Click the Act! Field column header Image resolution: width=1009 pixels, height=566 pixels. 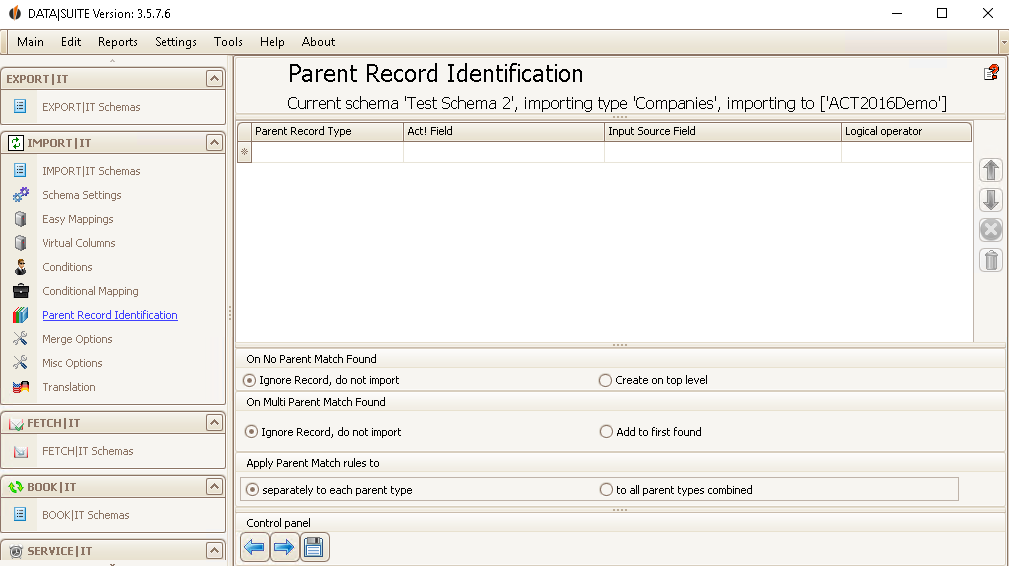(504, 131)
